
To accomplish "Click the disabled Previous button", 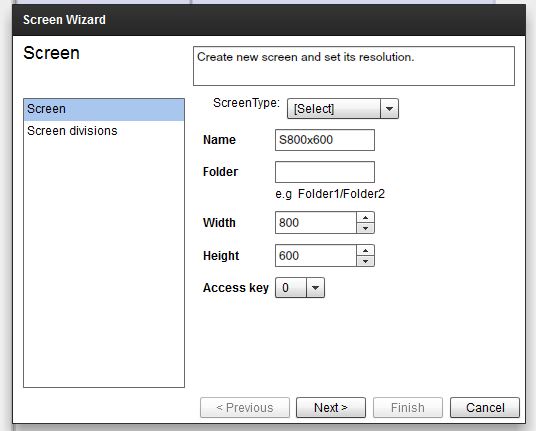I will tap(245, 407).
